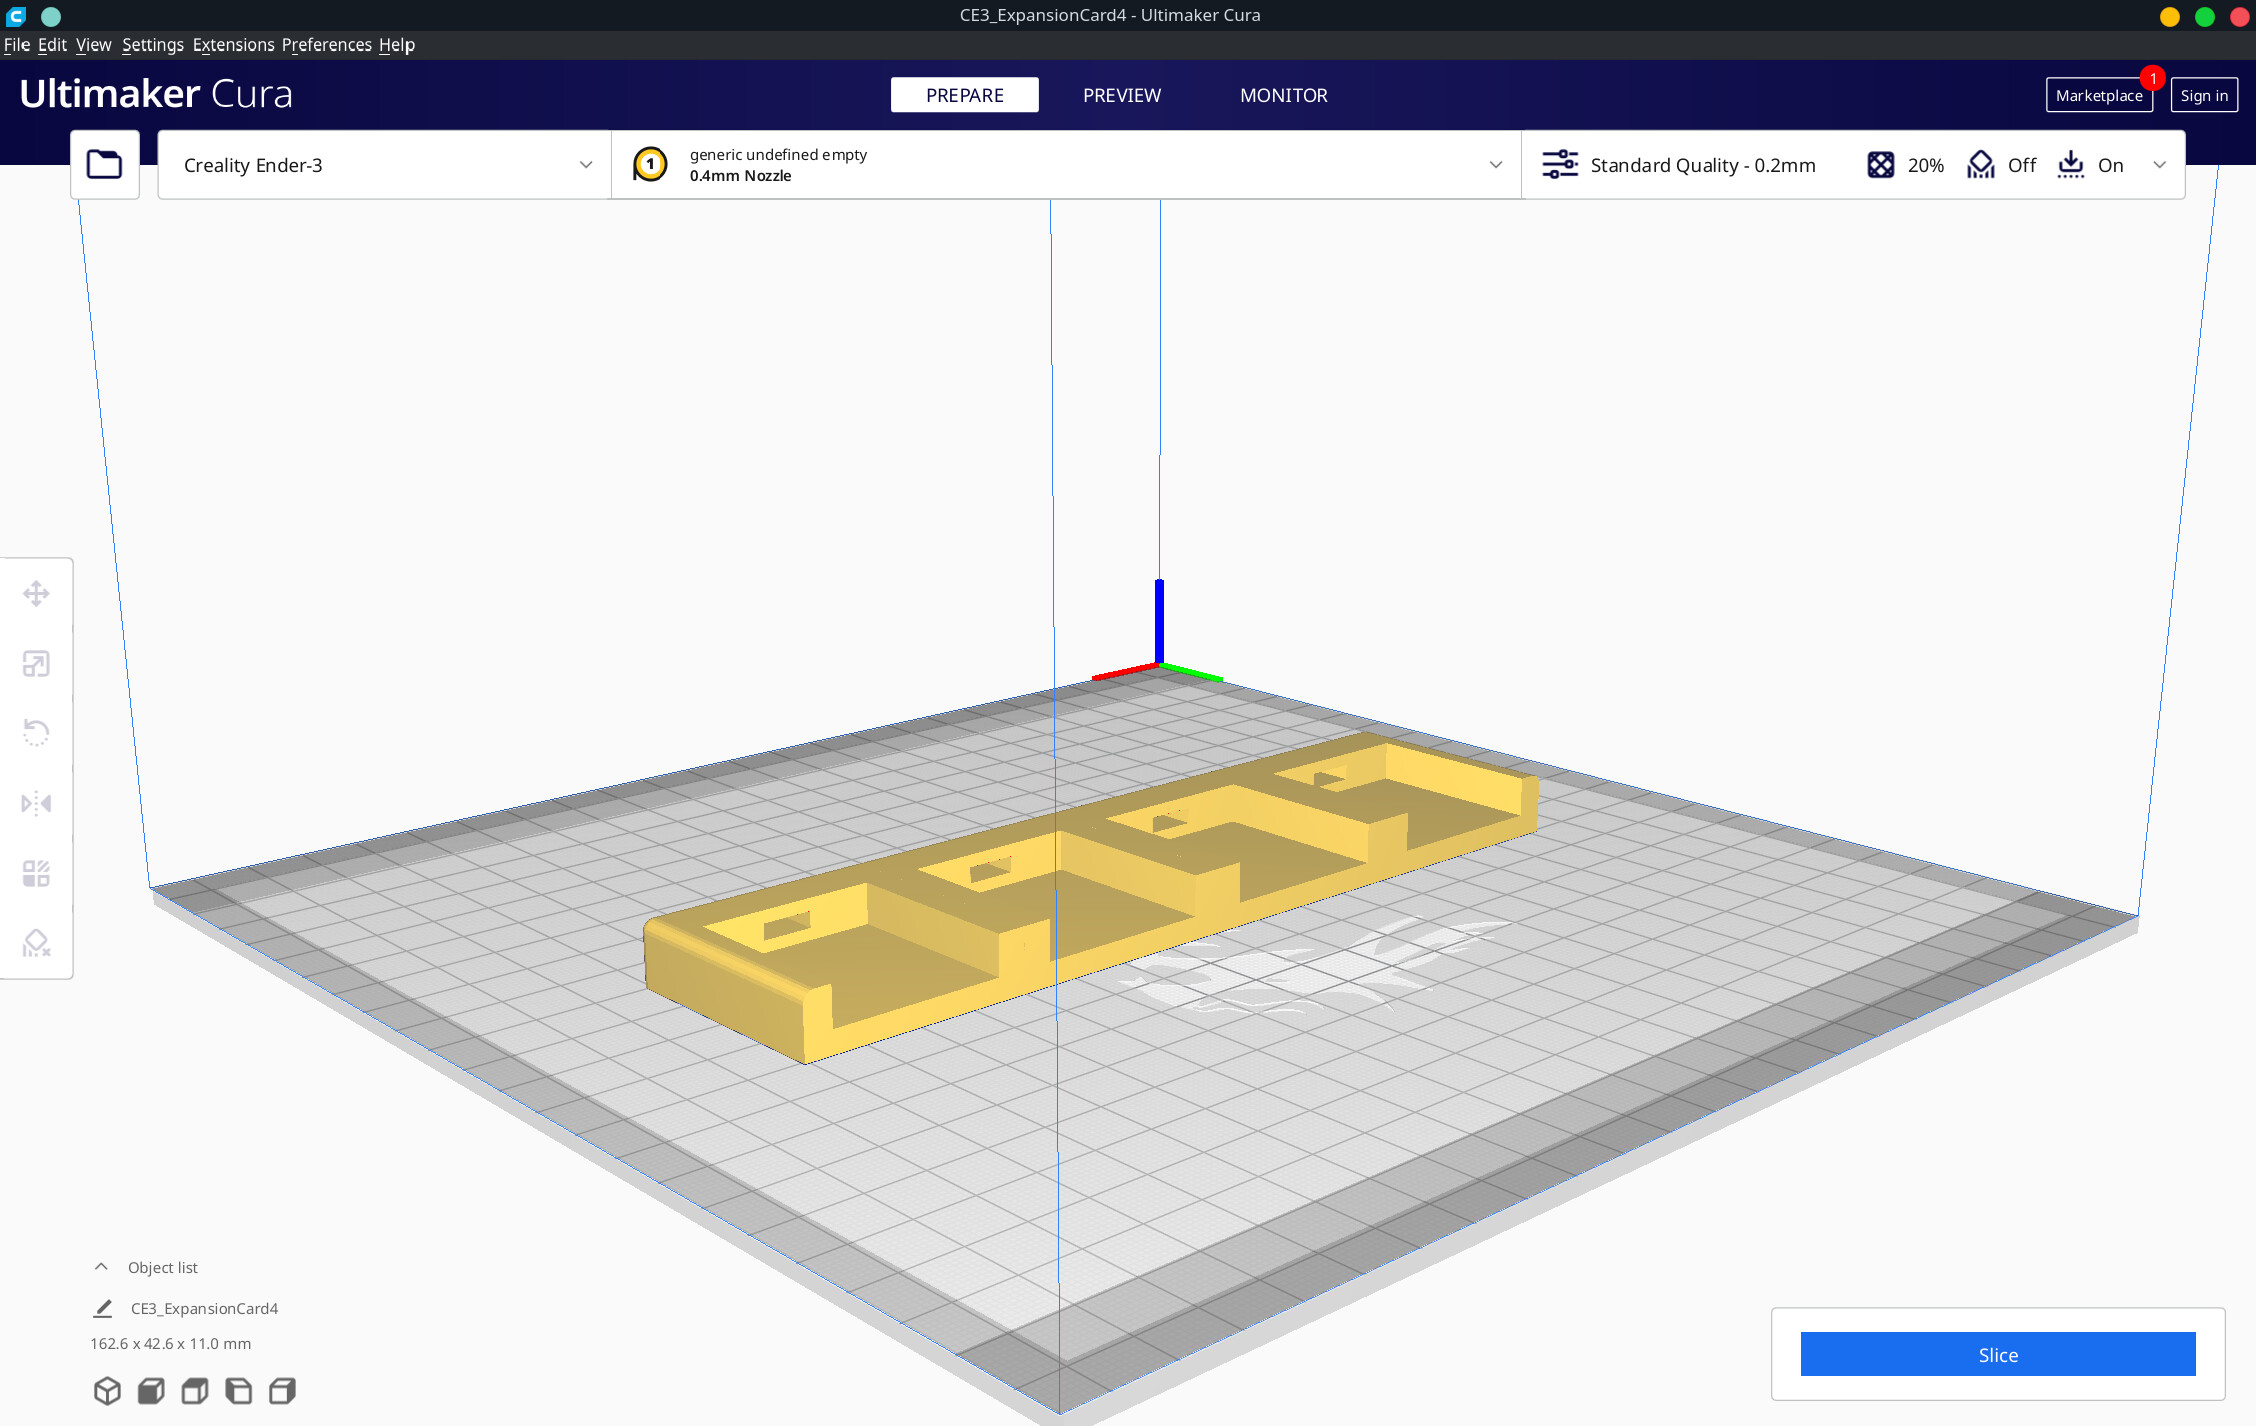Click the support Off icon

1981,165
